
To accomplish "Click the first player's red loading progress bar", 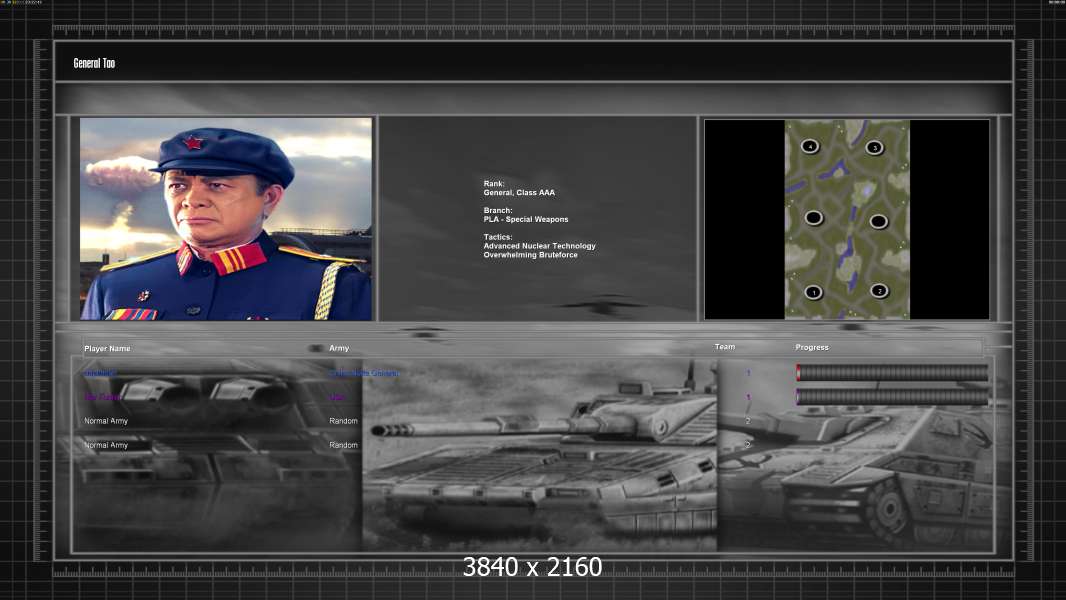I will click(892, 373).
